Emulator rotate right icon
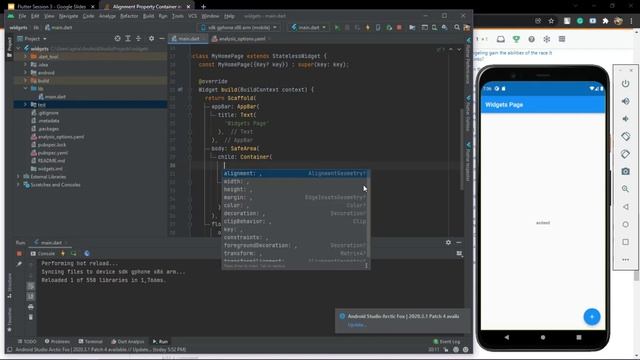 (625, 154)
